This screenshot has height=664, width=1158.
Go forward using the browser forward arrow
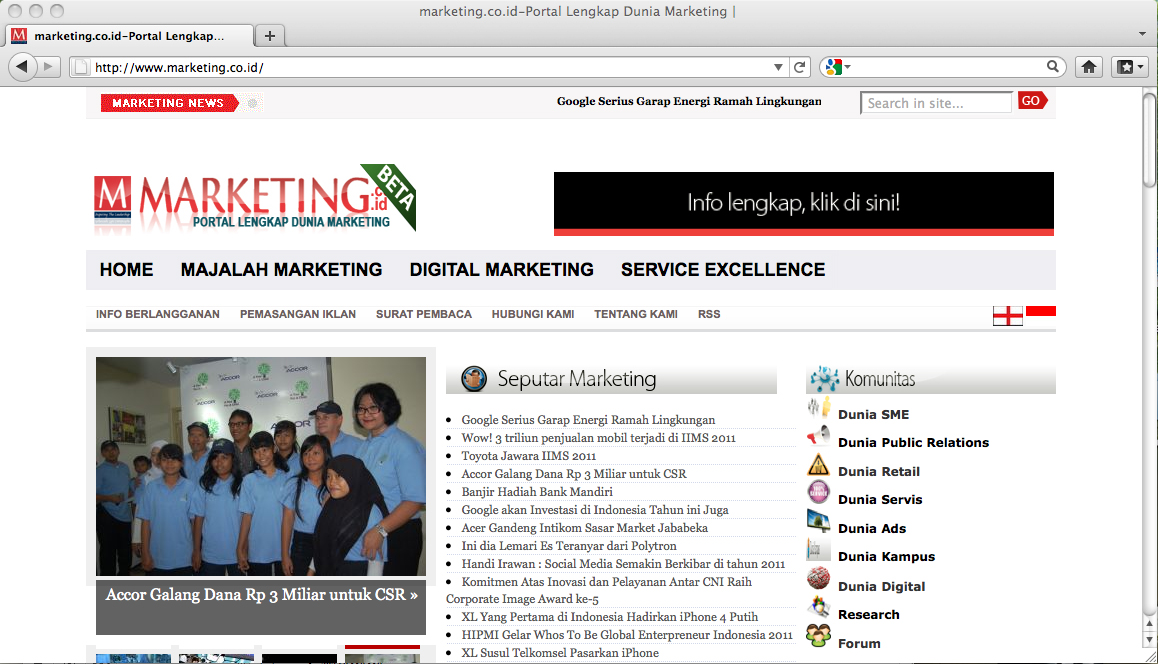pos(49,66)
